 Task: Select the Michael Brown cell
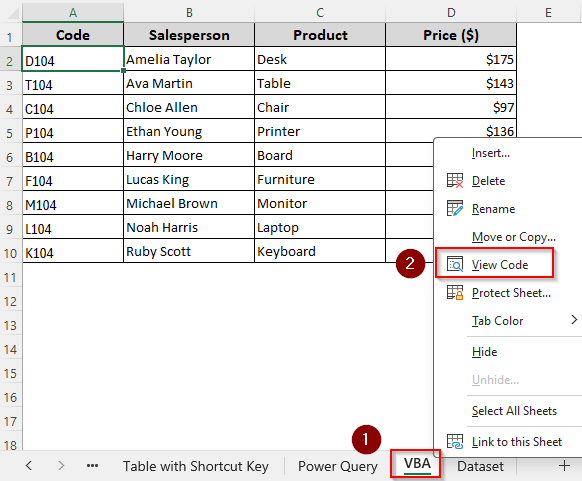(x=189, y=203)
